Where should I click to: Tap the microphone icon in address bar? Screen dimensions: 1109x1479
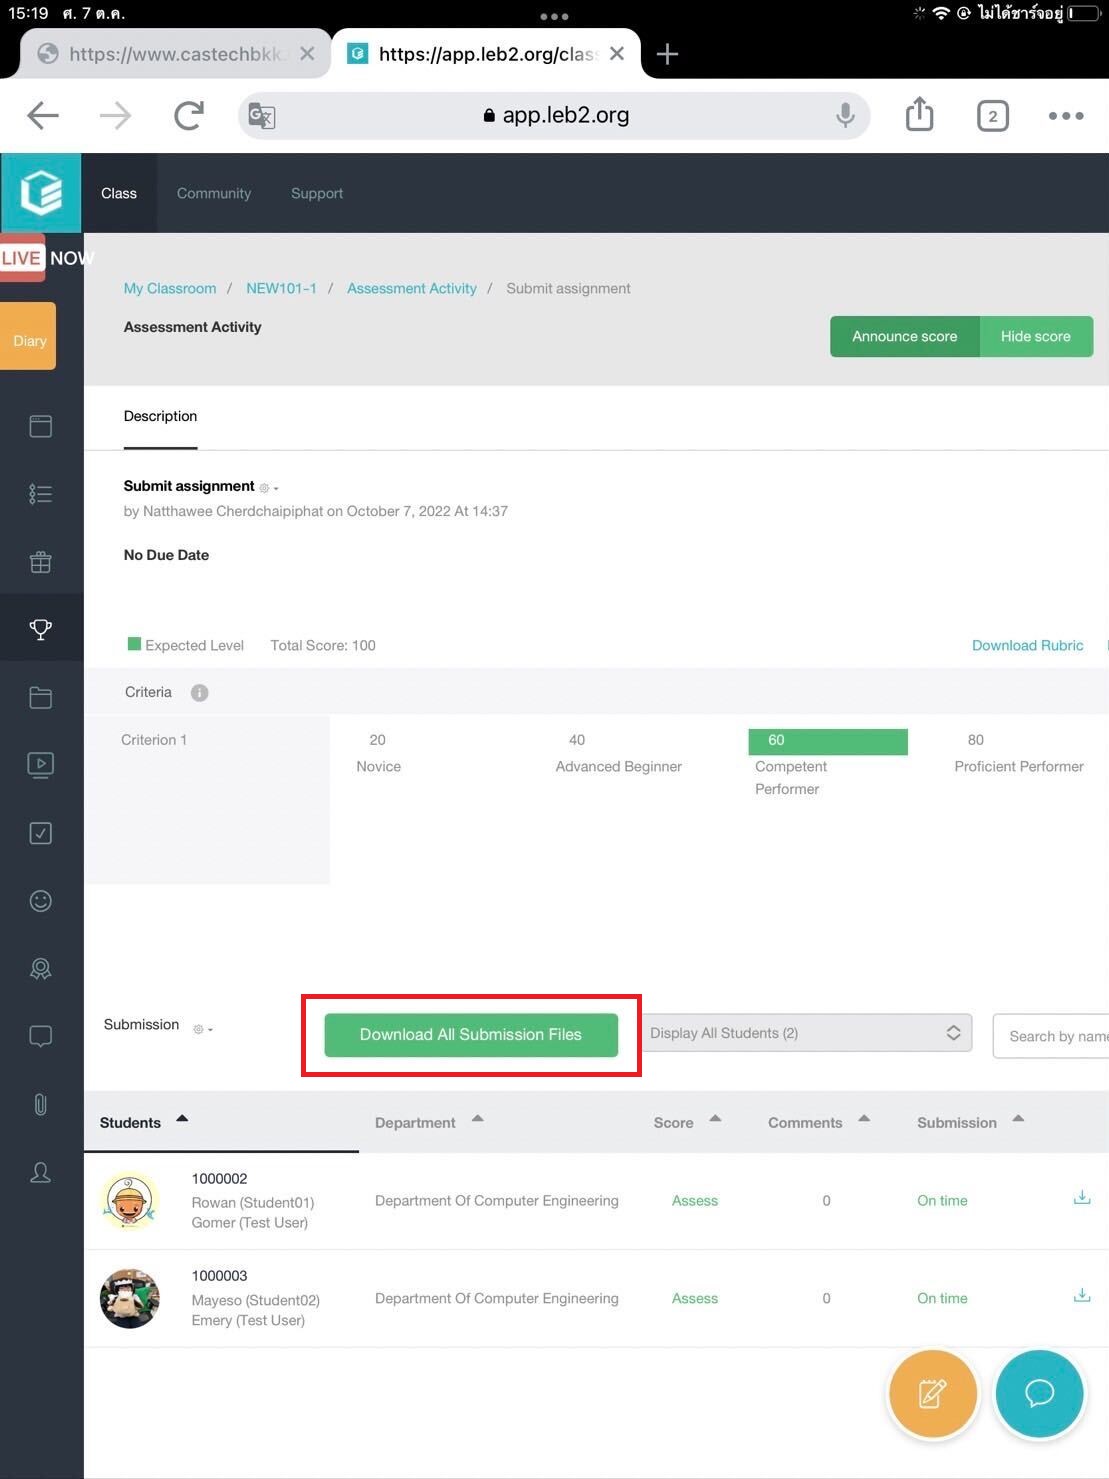845,116
